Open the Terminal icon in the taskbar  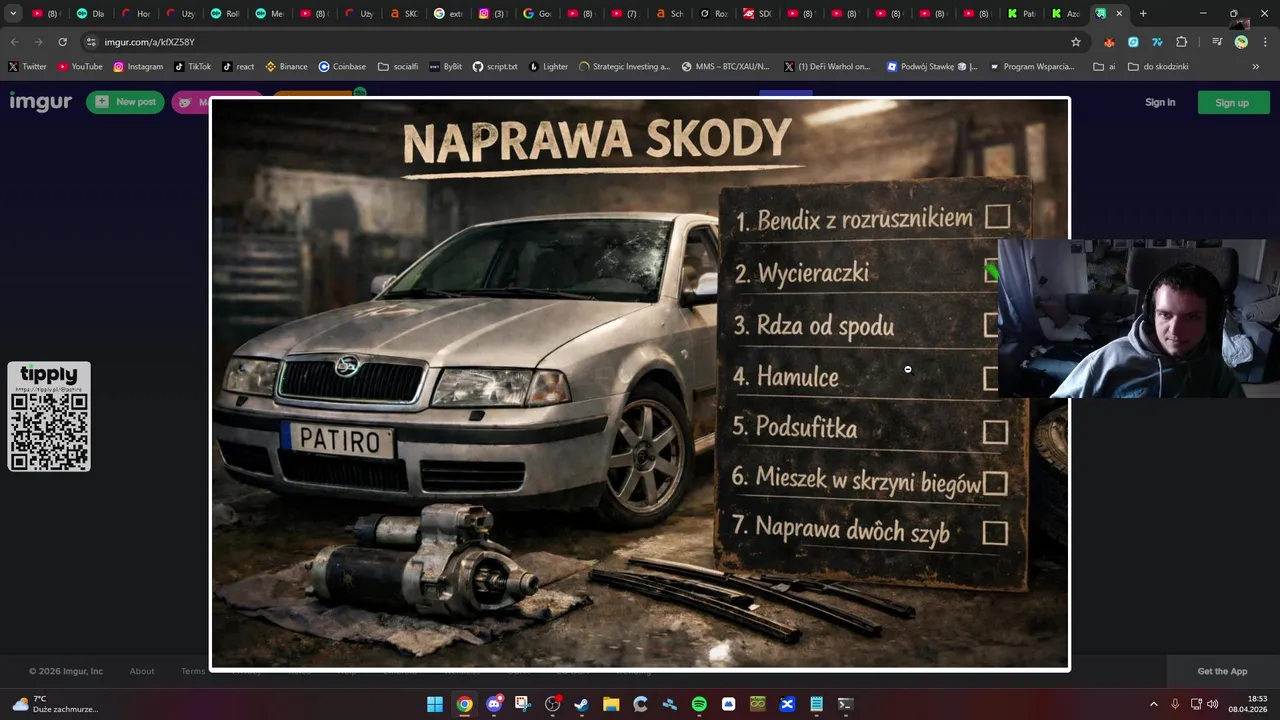845,704
